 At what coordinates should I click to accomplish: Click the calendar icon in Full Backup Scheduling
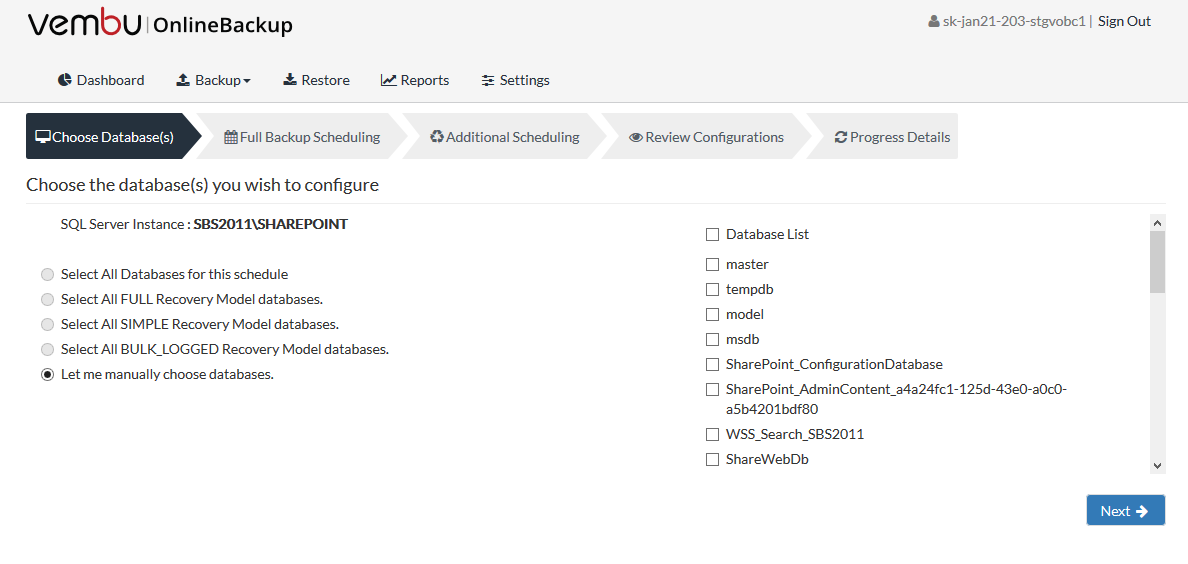click(x=231, y=137)
